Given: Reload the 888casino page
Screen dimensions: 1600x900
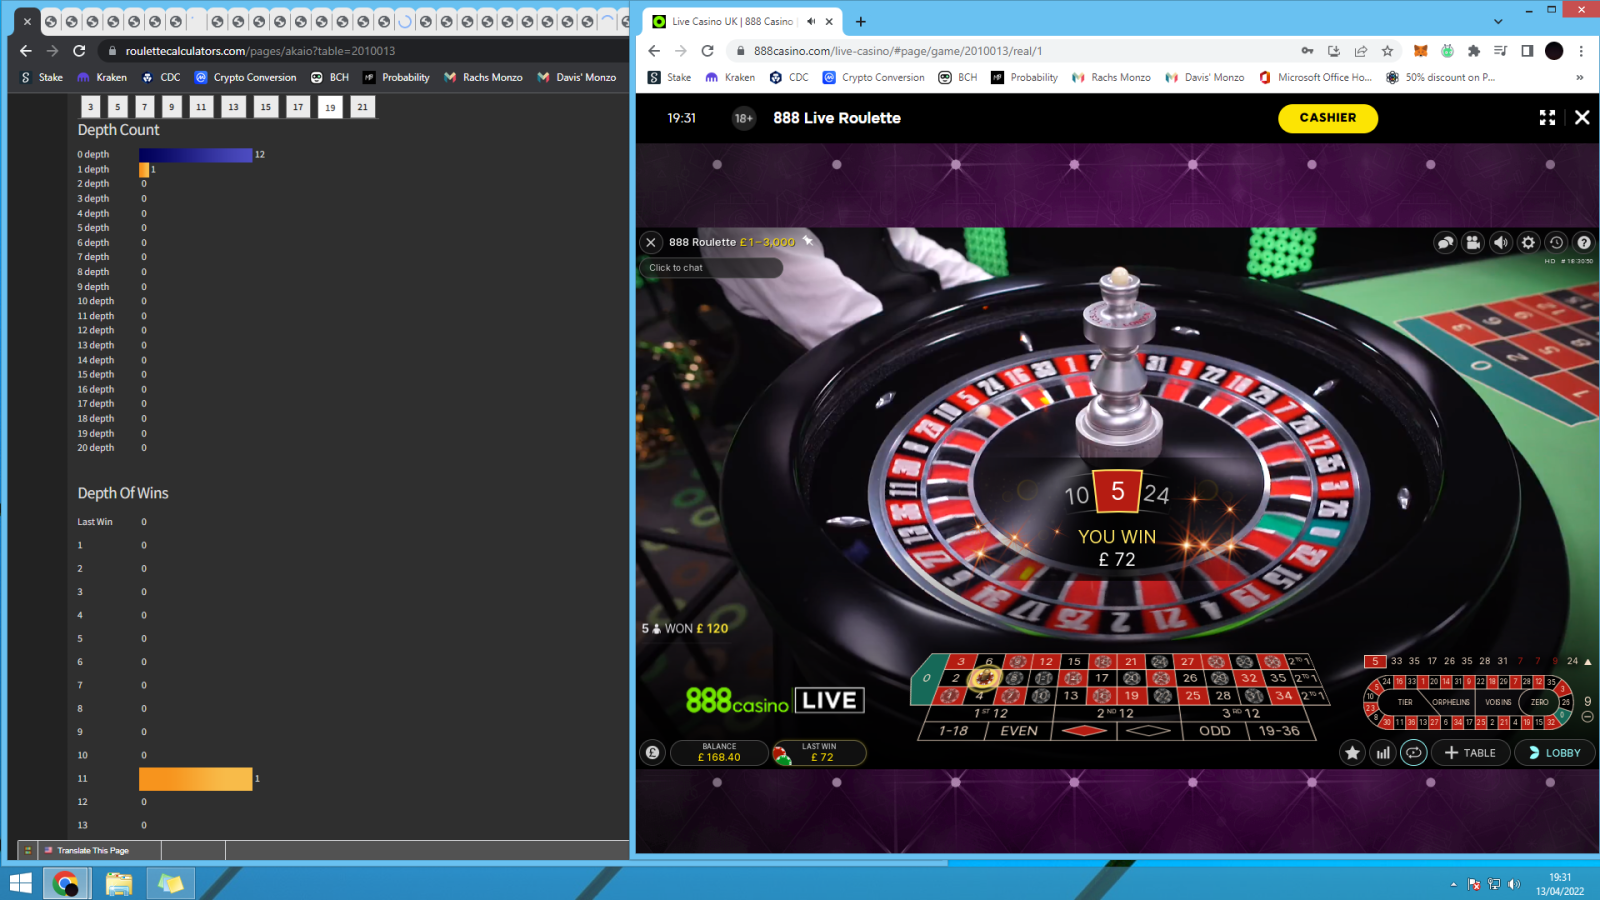Looking at the screenshot, I should [707, 51].
